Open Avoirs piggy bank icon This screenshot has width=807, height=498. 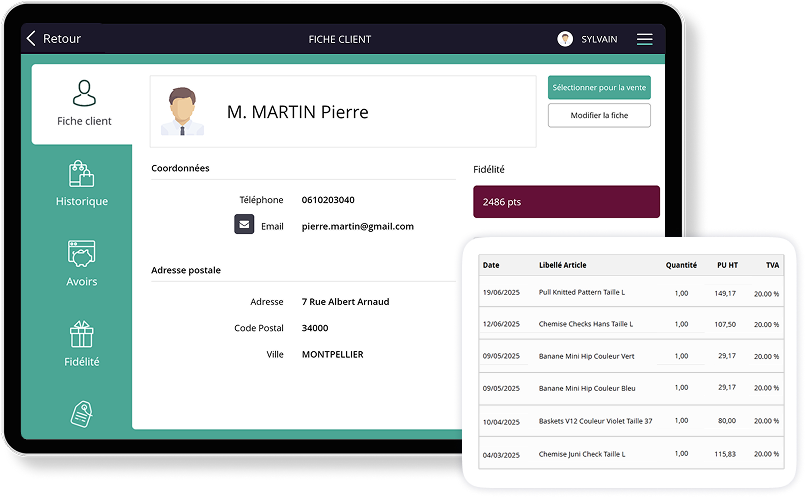point(81,254)
